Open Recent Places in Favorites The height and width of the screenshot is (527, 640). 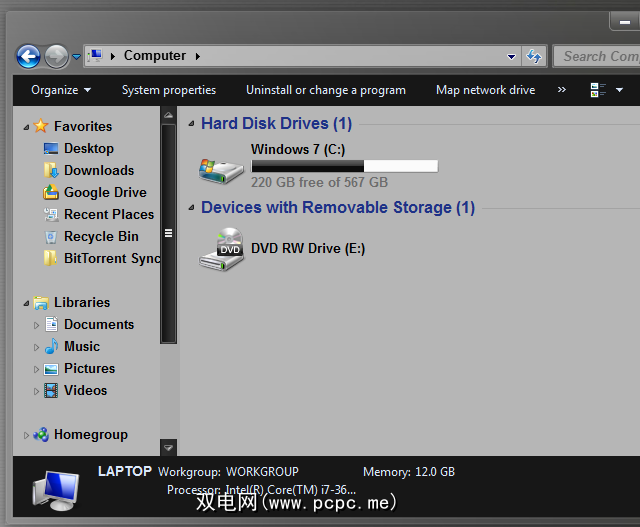coord(109,214)
